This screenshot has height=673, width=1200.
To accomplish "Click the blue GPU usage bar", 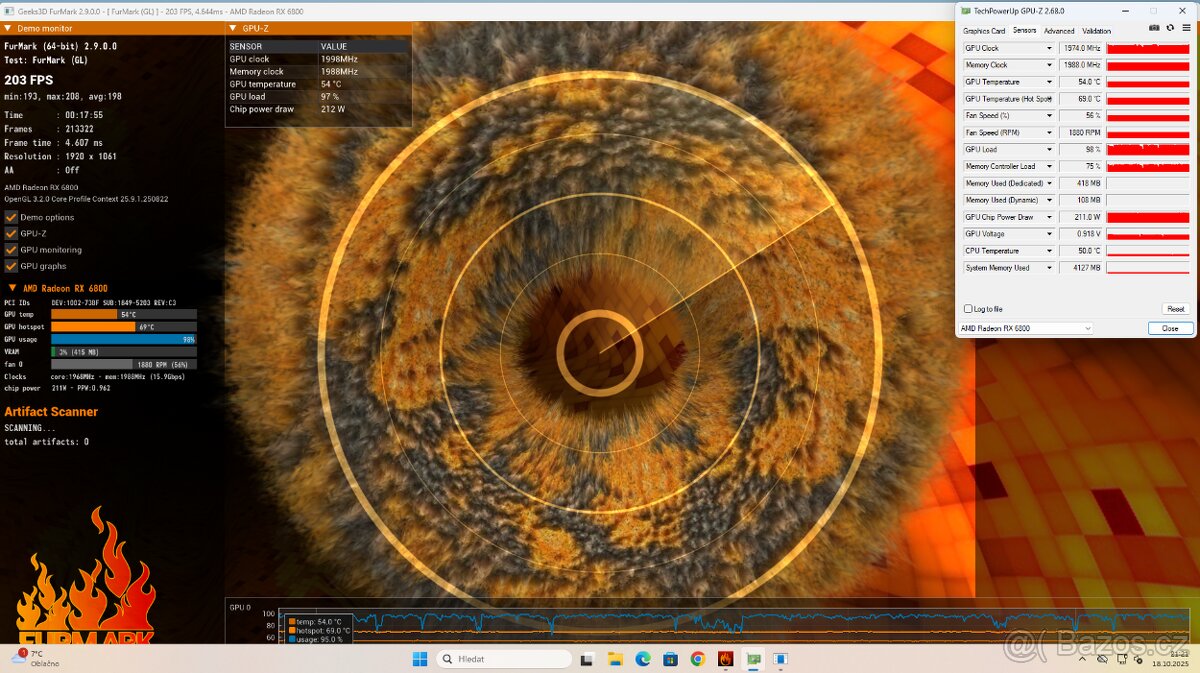I will click(124, 339).
